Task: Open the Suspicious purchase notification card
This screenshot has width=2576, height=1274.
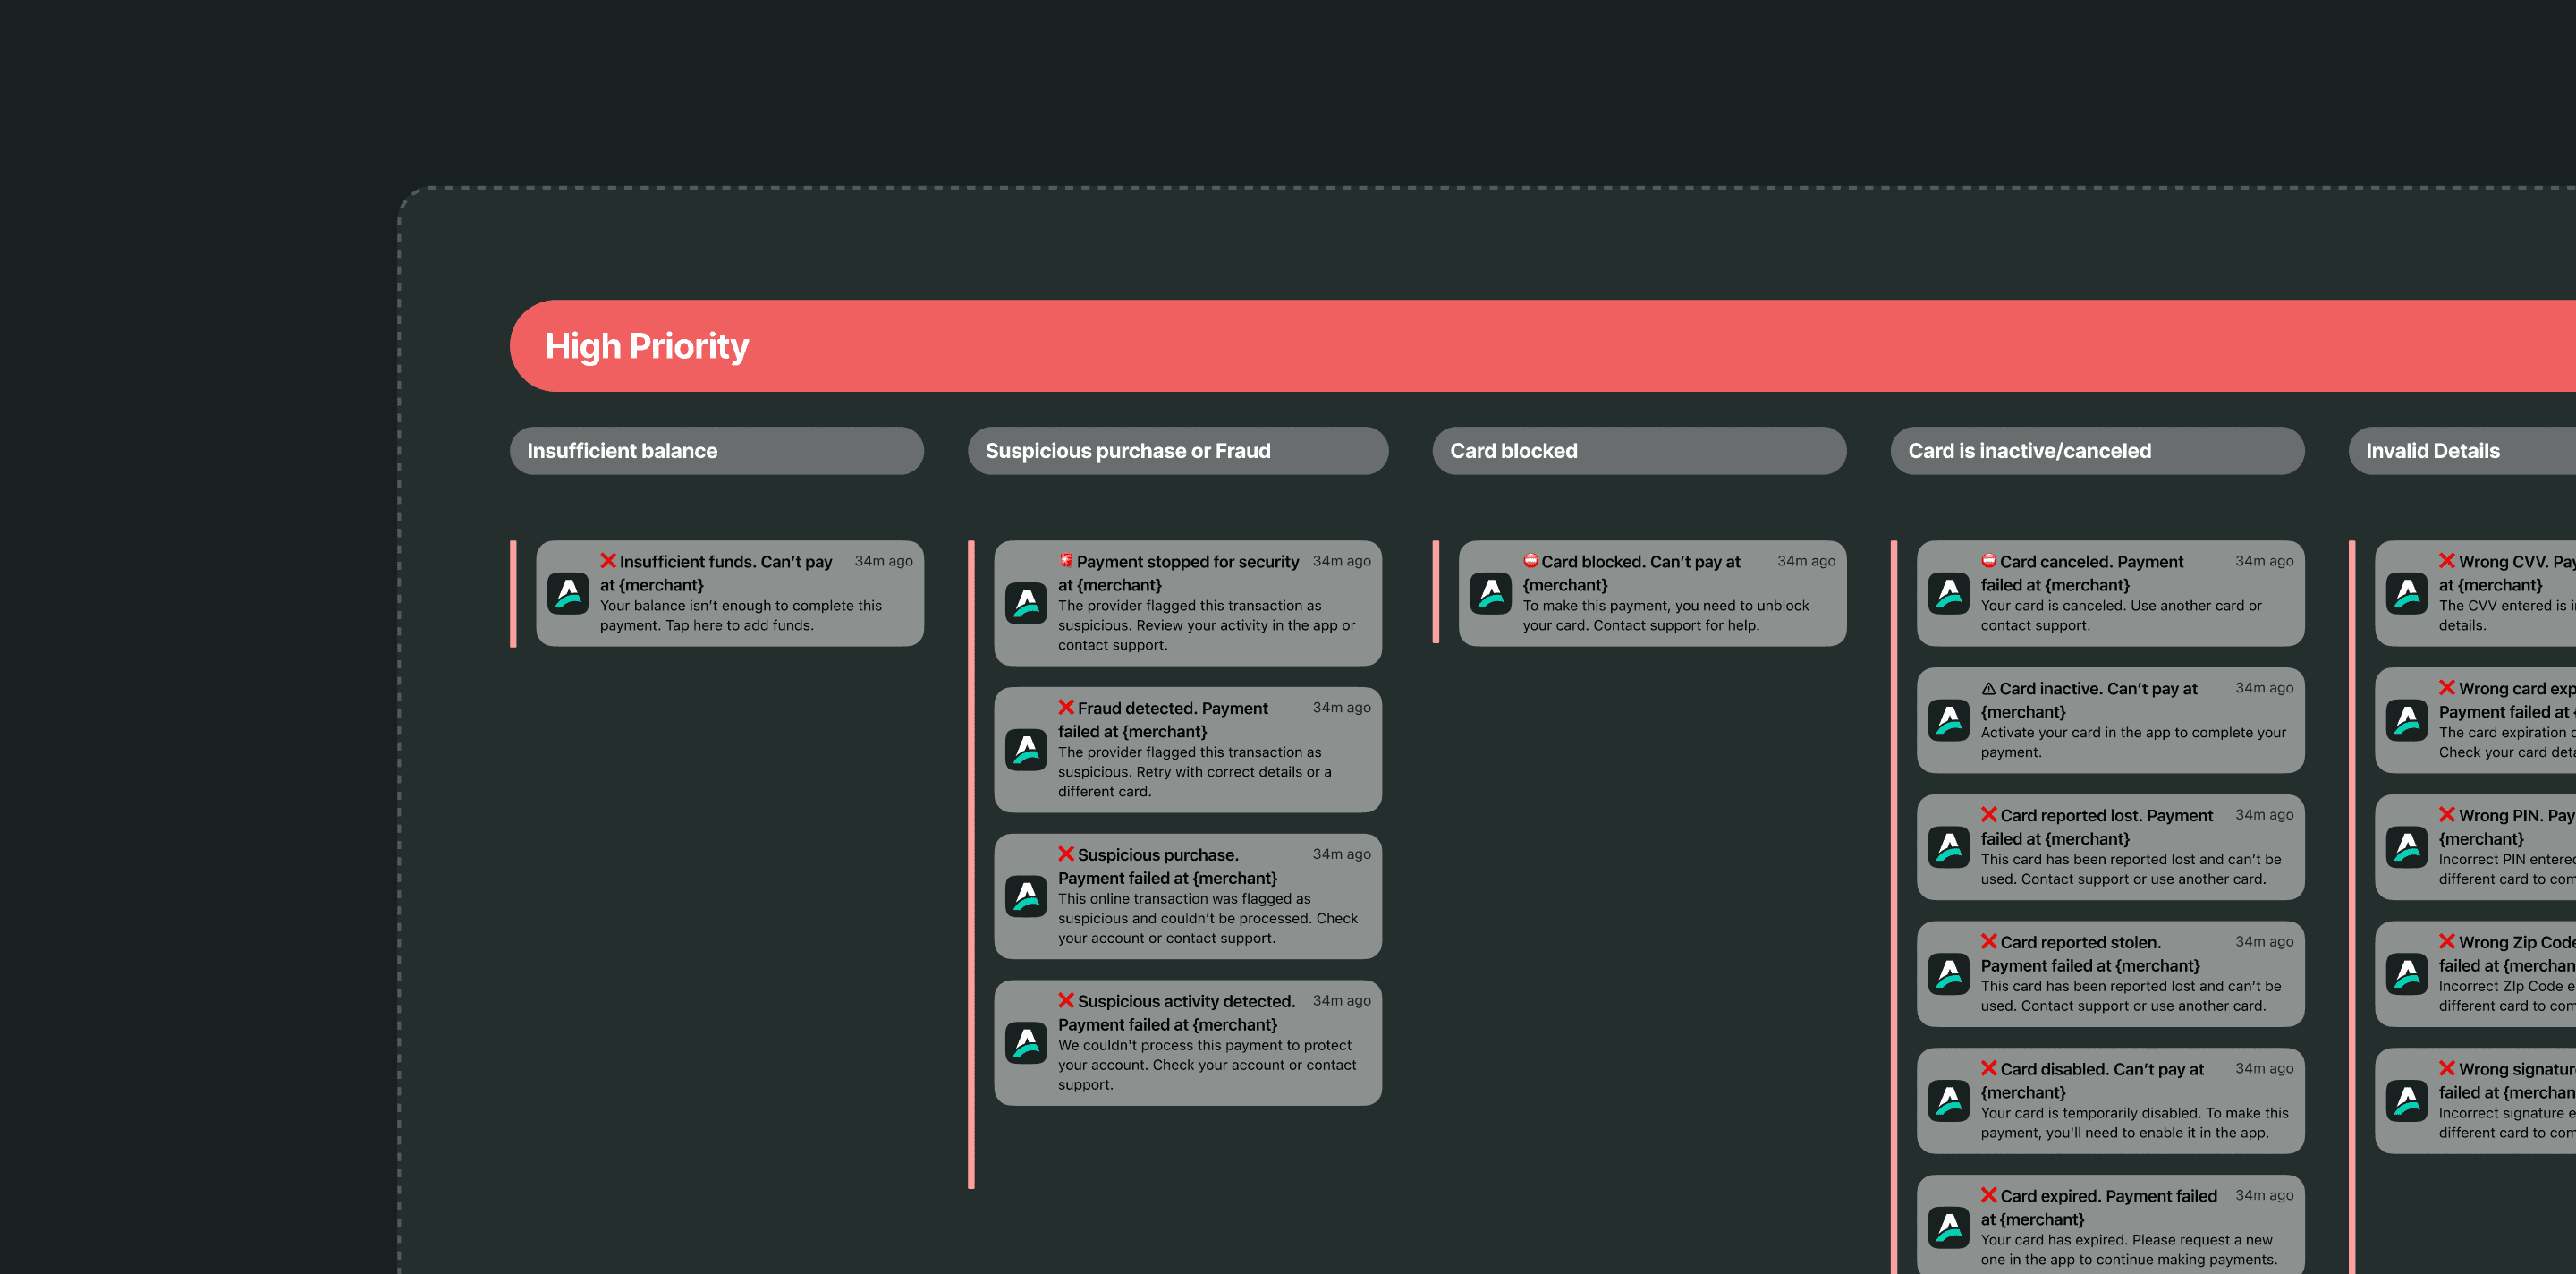Action: point(1187,896)
